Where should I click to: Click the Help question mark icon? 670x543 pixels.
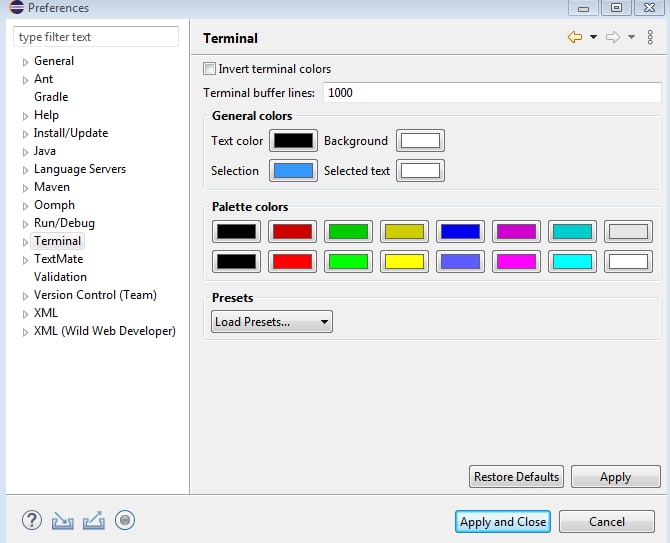[x=32, y=520]
